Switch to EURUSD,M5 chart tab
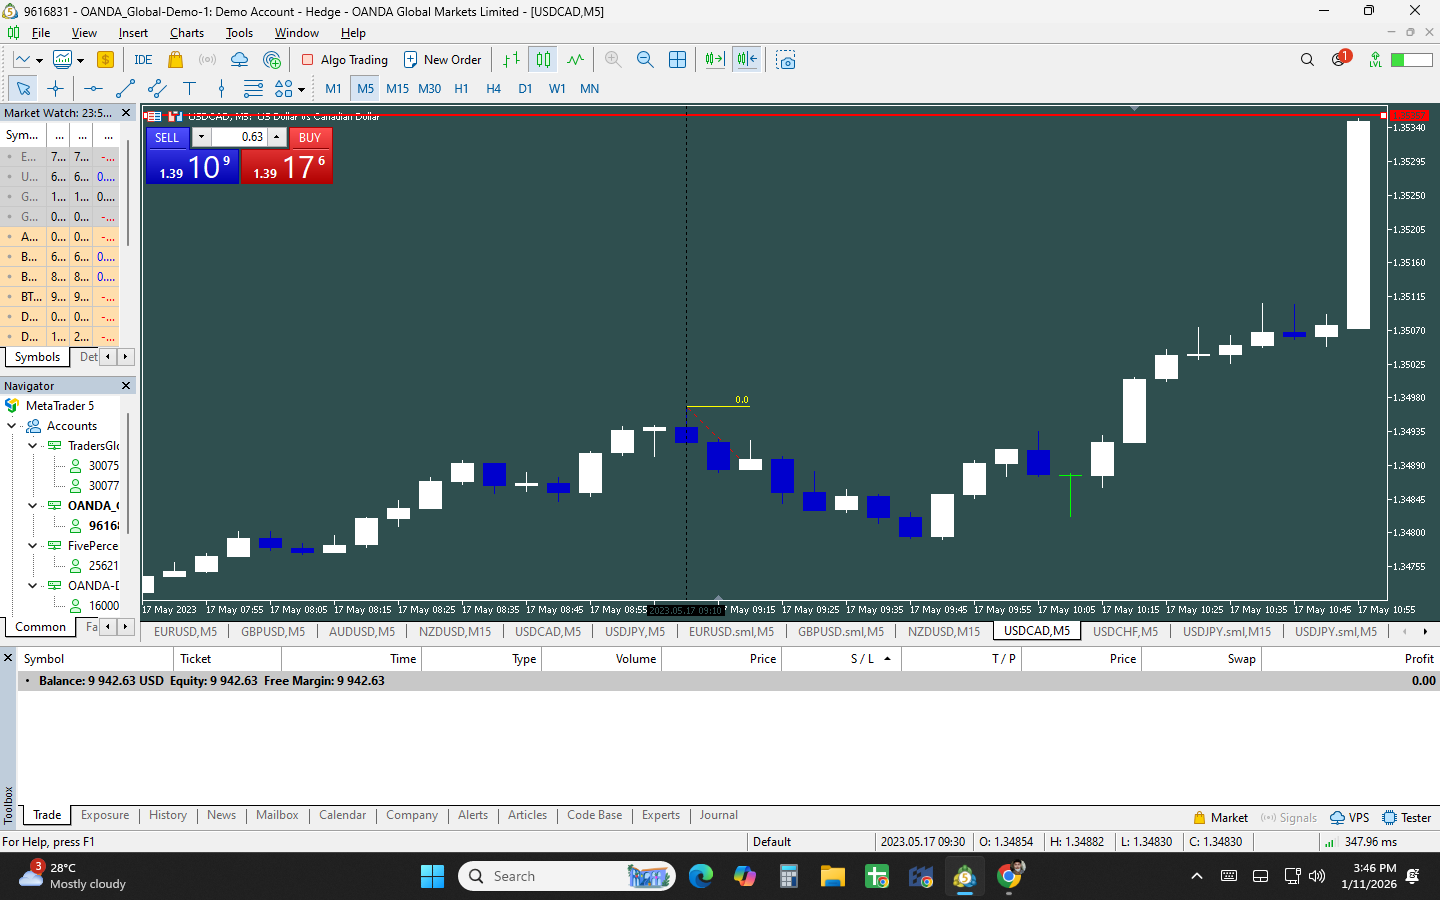Image resolution: width=1440 pixels, height=900 pixels. 185,632
